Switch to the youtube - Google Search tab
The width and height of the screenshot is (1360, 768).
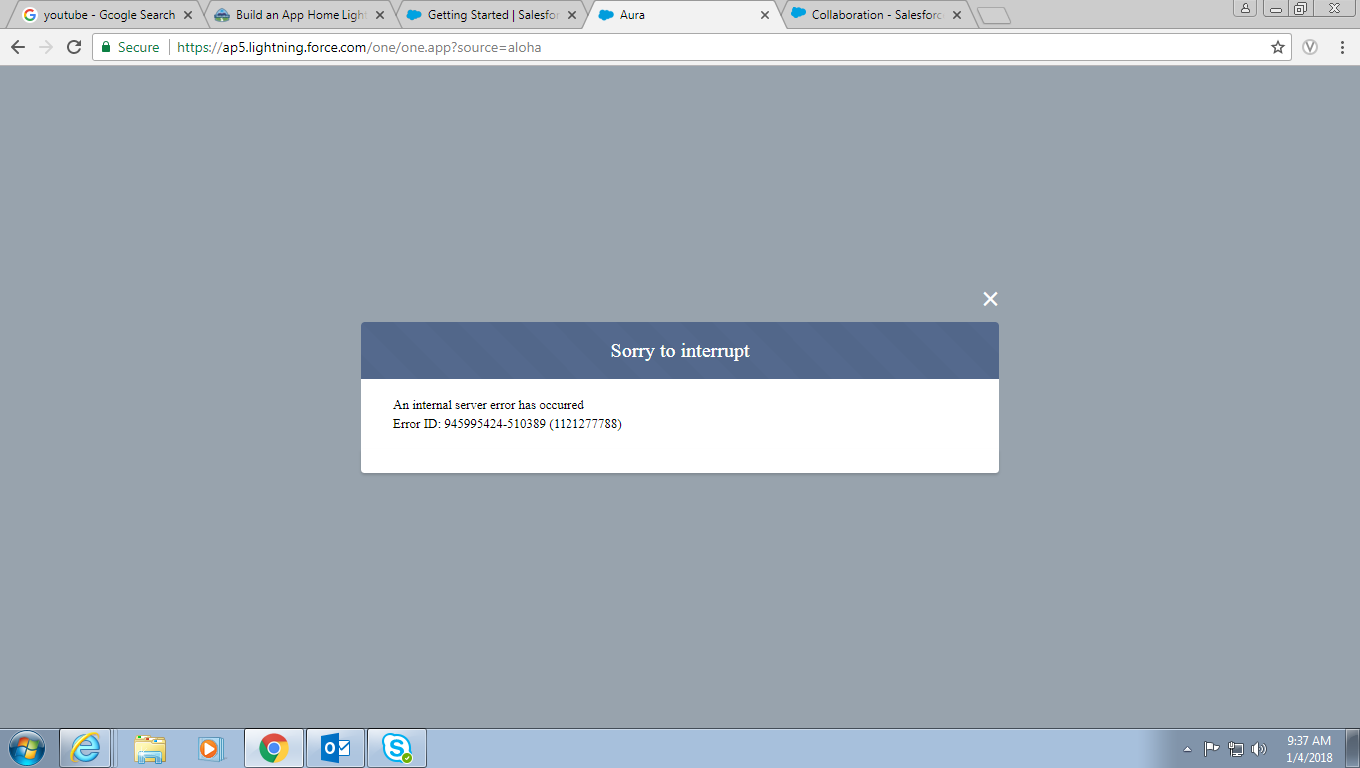tap(107, 15)
